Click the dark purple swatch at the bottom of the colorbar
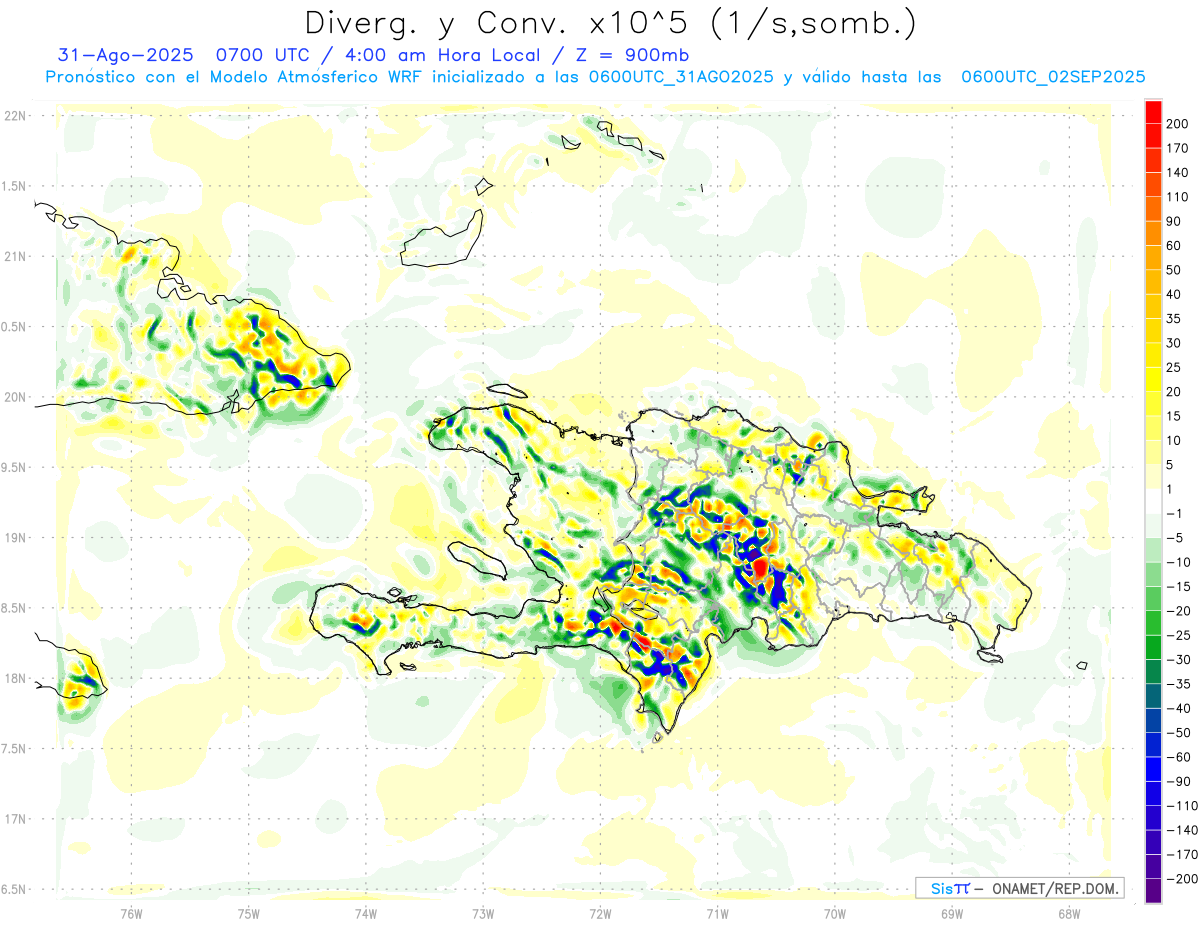 pyautogui.click(x=1154, y=890)
